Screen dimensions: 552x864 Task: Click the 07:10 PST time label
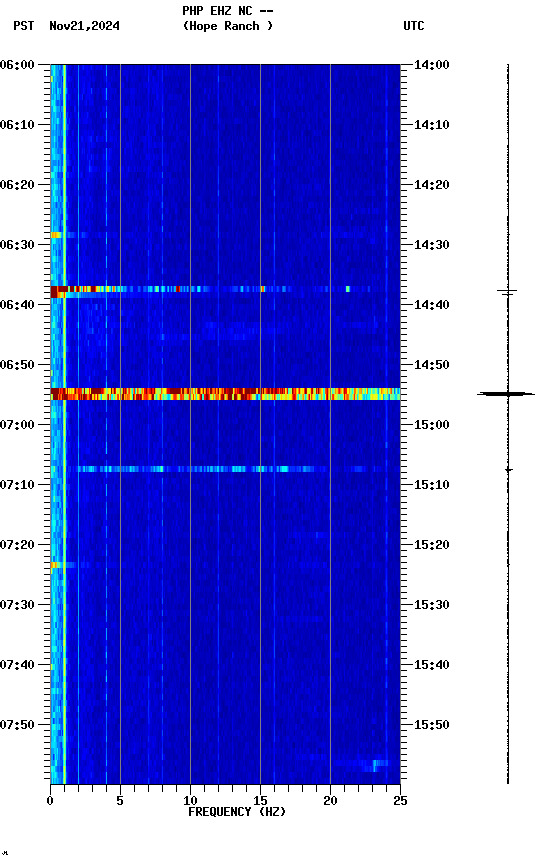pos(17,485)
